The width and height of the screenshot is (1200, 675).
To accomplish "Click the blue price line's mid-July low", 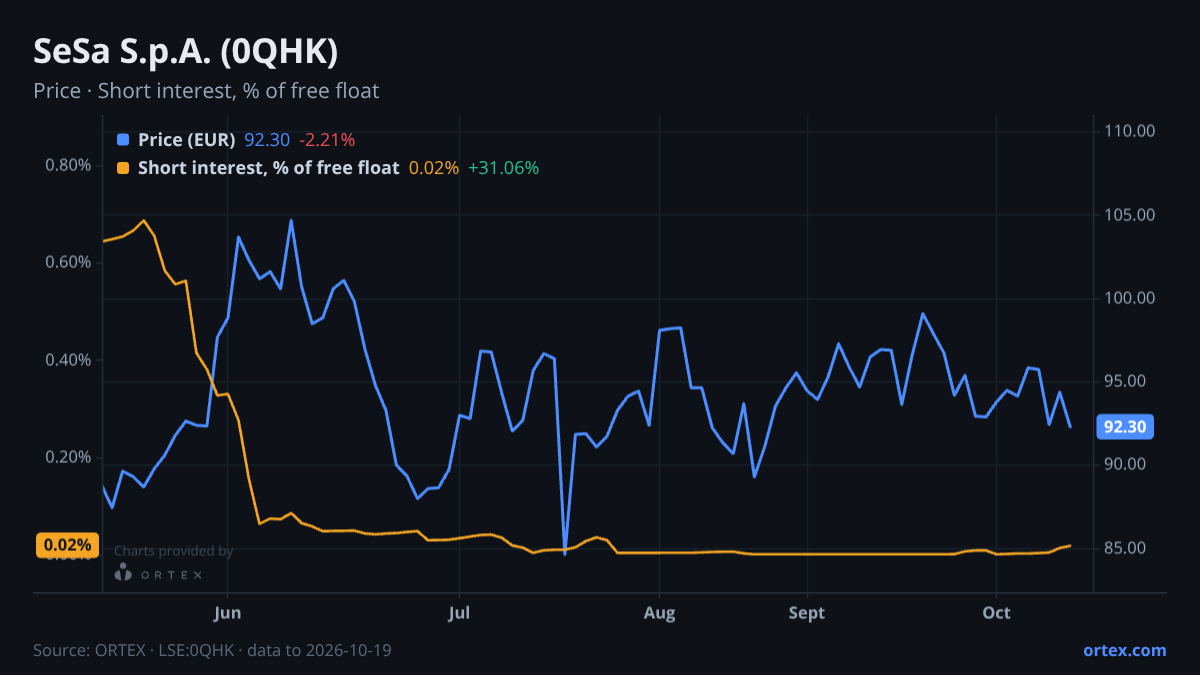I will (x=565, y=553).
